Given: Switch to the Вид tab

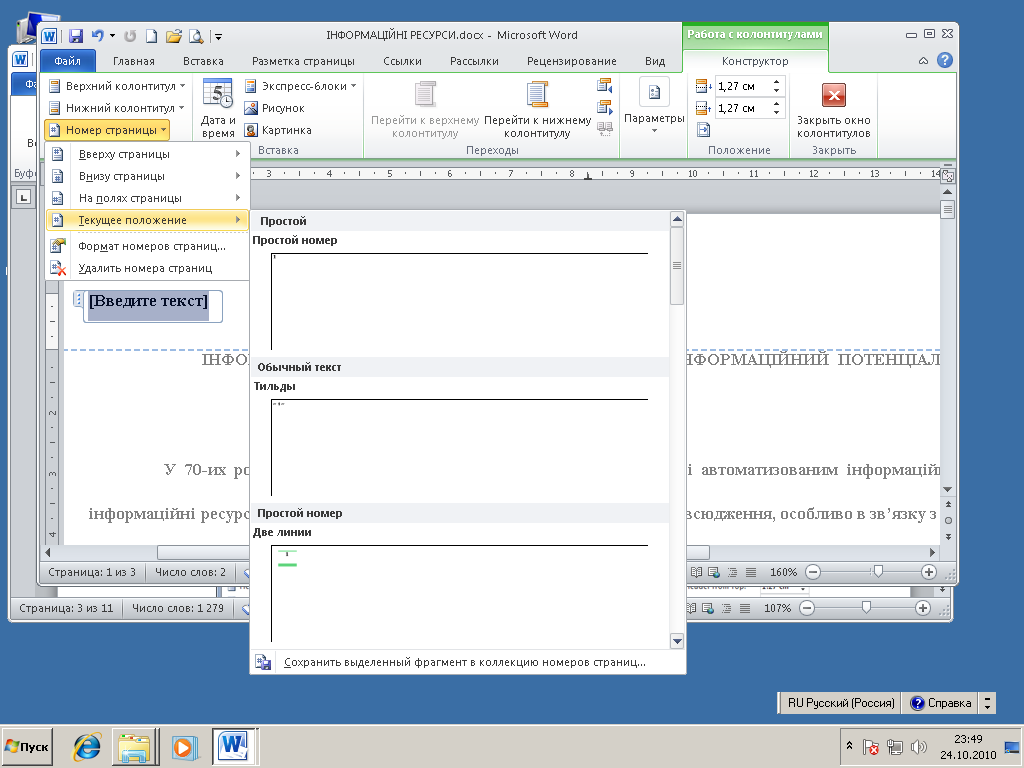Looking at the screenshot, I should (x=655, y=61).
